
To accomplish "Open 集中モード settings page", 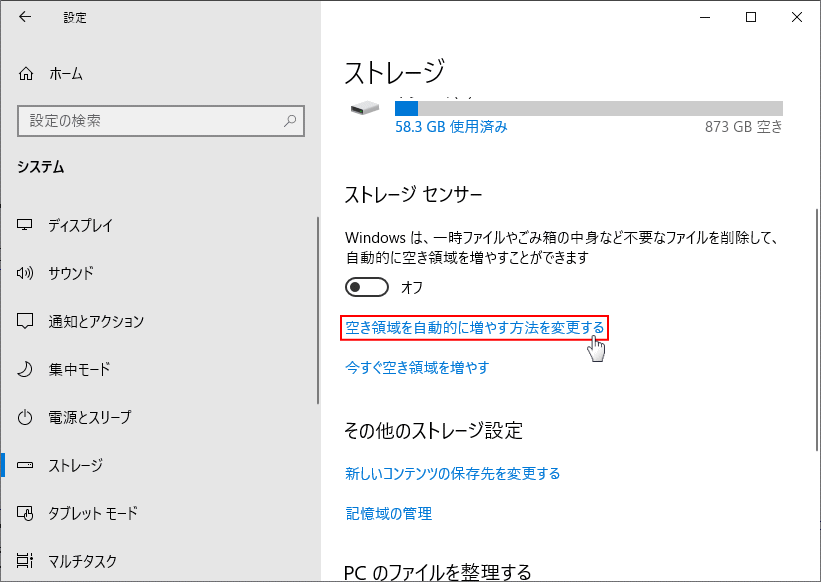I will [79, 369].
